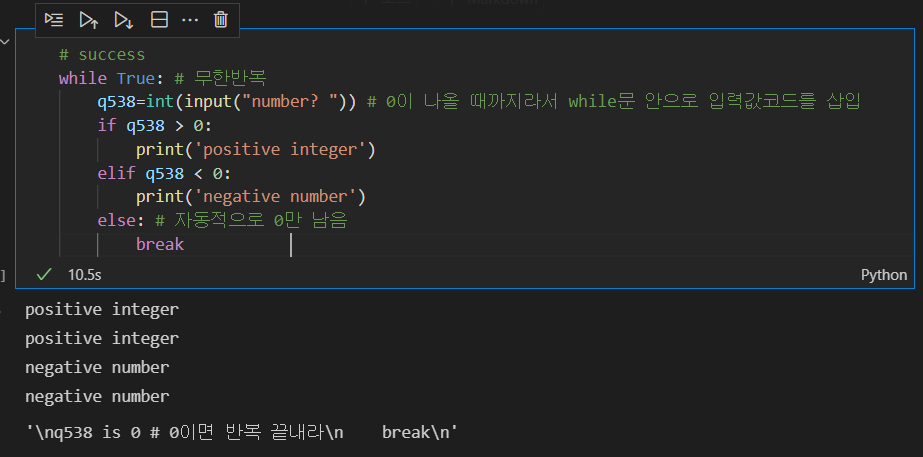Place cursor on '# success' comment line
The image size is (923, 457).
coord(102,55)
